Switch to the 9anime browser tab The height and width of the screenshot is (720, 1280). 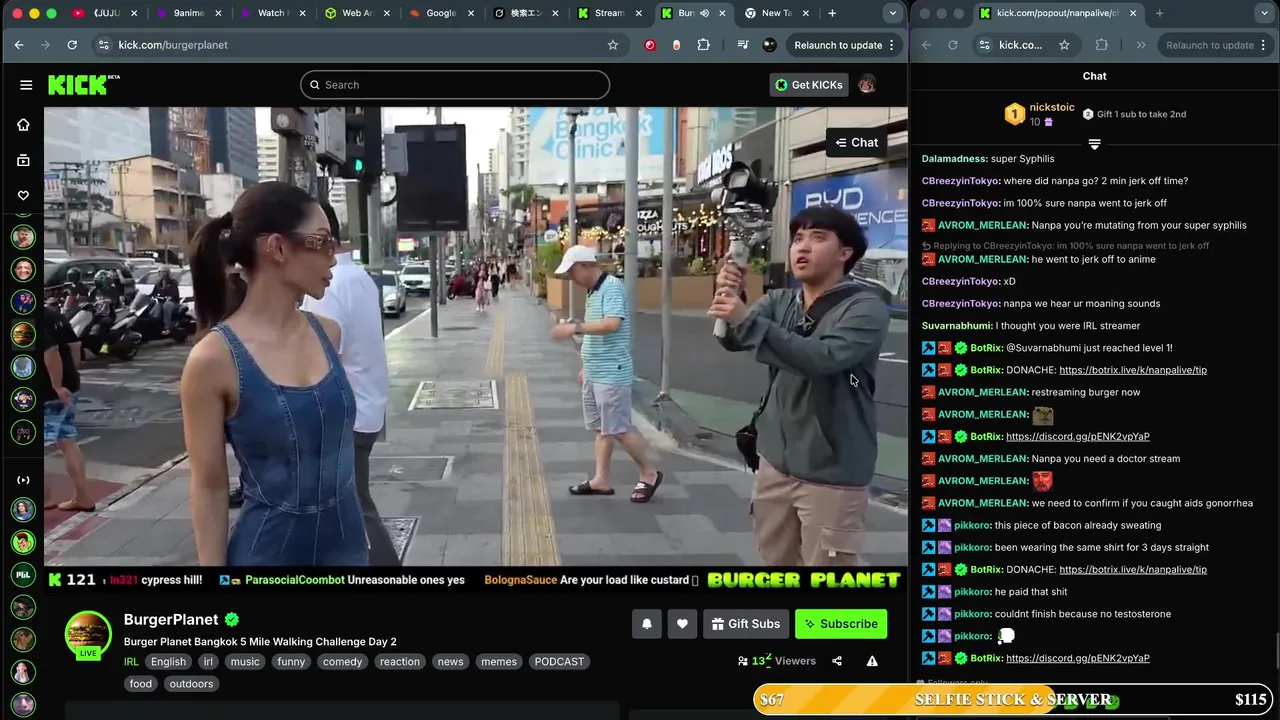[x=189, y=13]
